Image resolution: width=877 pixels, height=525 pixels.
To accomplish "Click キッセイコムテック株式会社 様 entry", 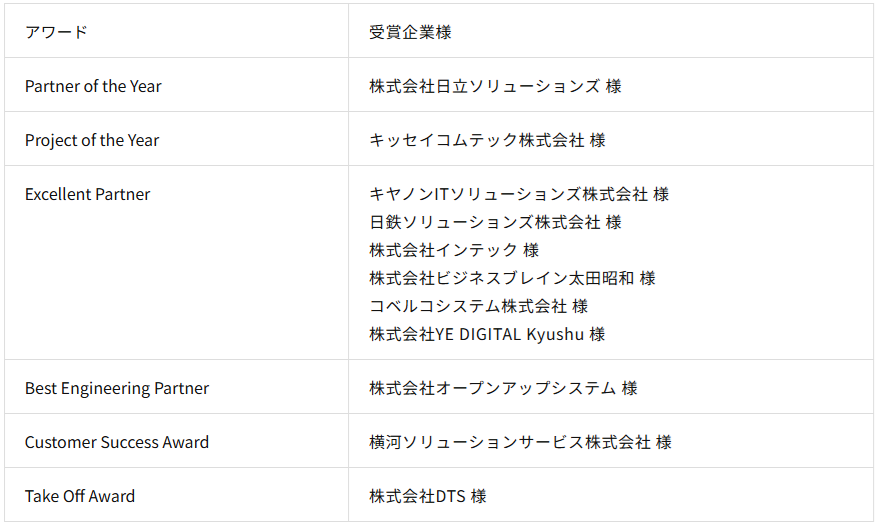I will click(x=487, y=140).
